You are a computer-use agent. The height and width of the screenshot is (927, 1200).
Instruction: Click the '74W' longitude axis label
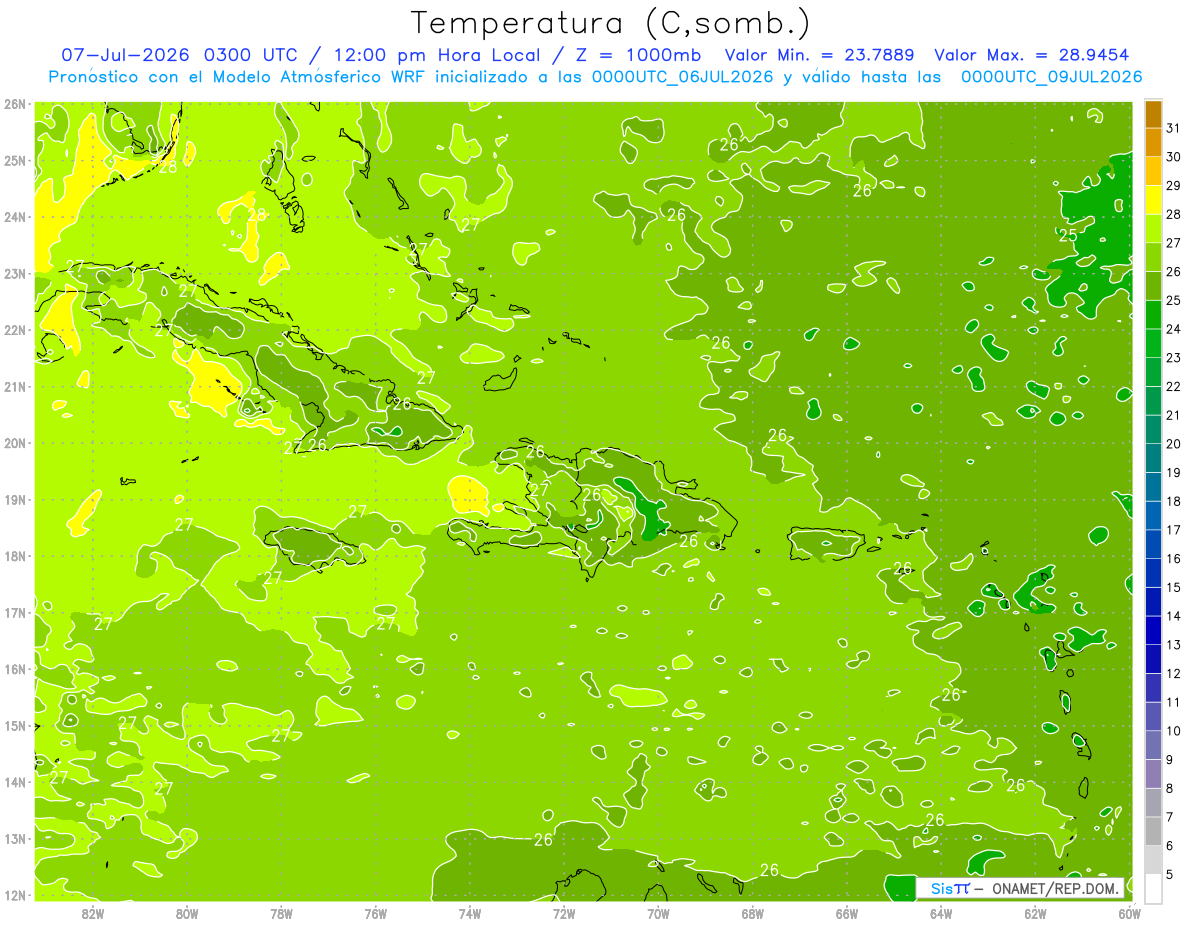(x=469, y=913)
